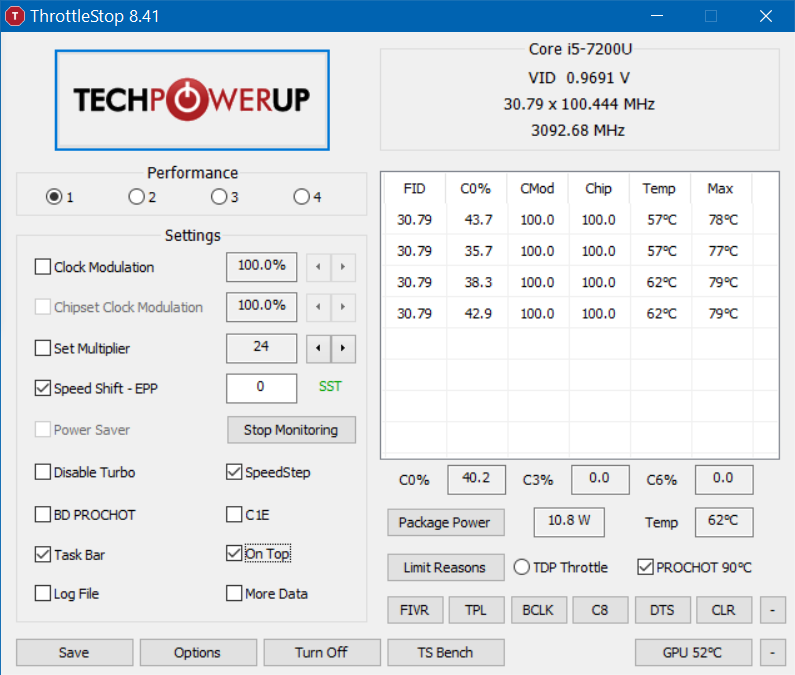The image size is (795, 675).
Task: Click the TDP Throttle indicator
Action: pos(522,567)
